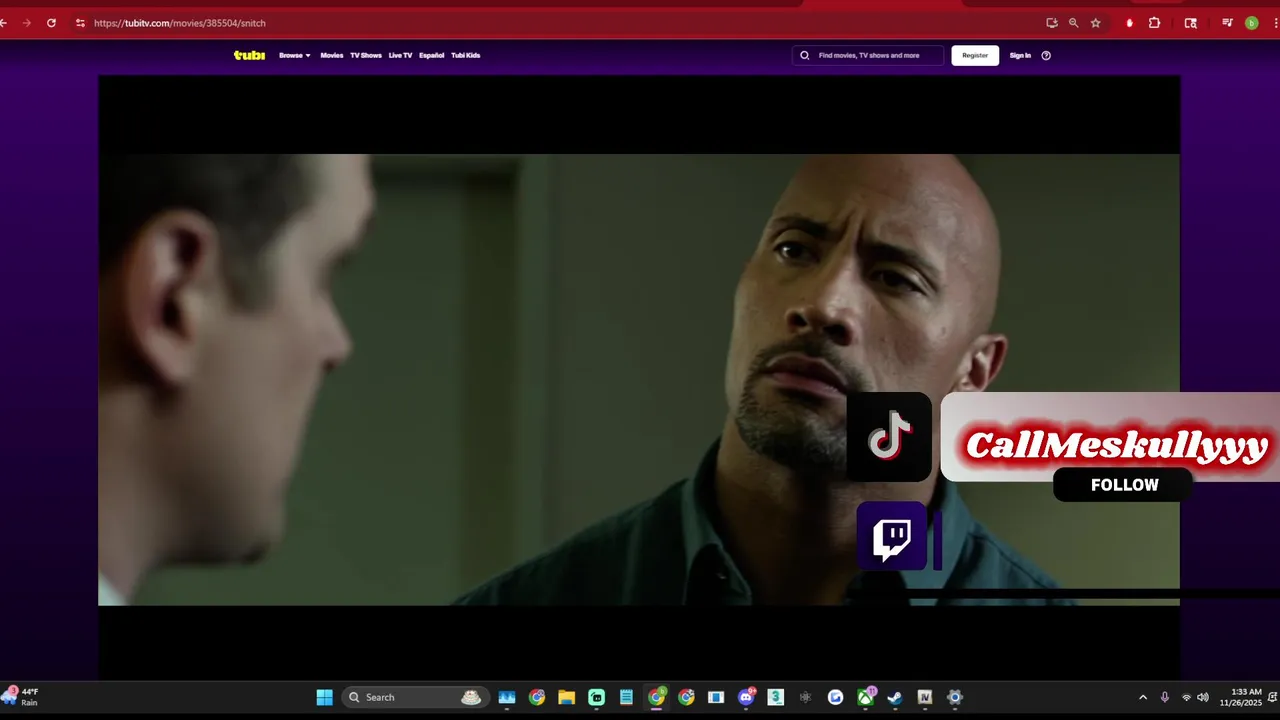The image size is (1280, 720).
Task: Open the media controls music-note icon
Action: (x=1227, y=23)
